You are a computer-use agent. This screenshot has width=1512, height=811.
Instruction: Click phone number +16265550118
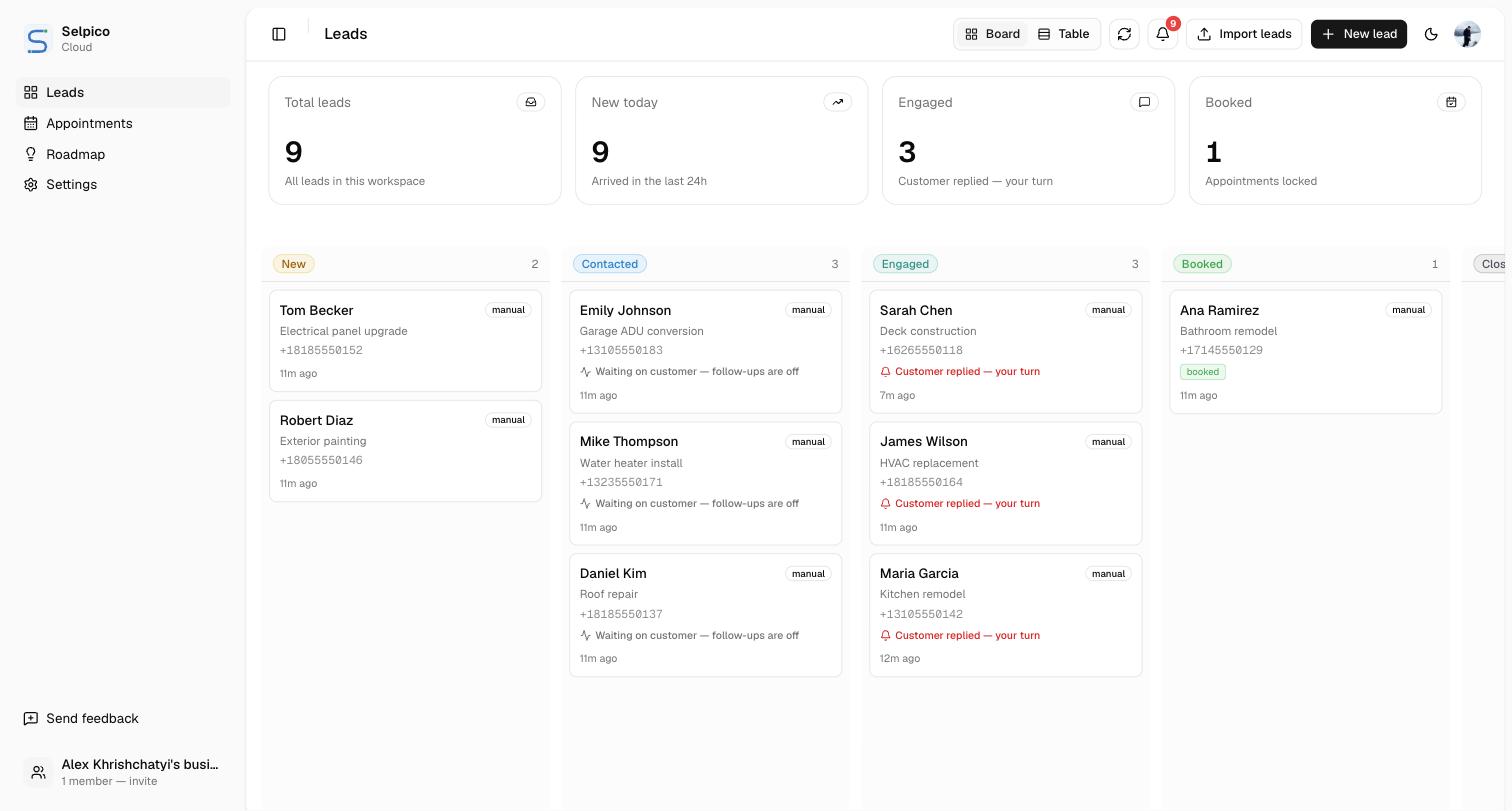(x=921, y=350)
